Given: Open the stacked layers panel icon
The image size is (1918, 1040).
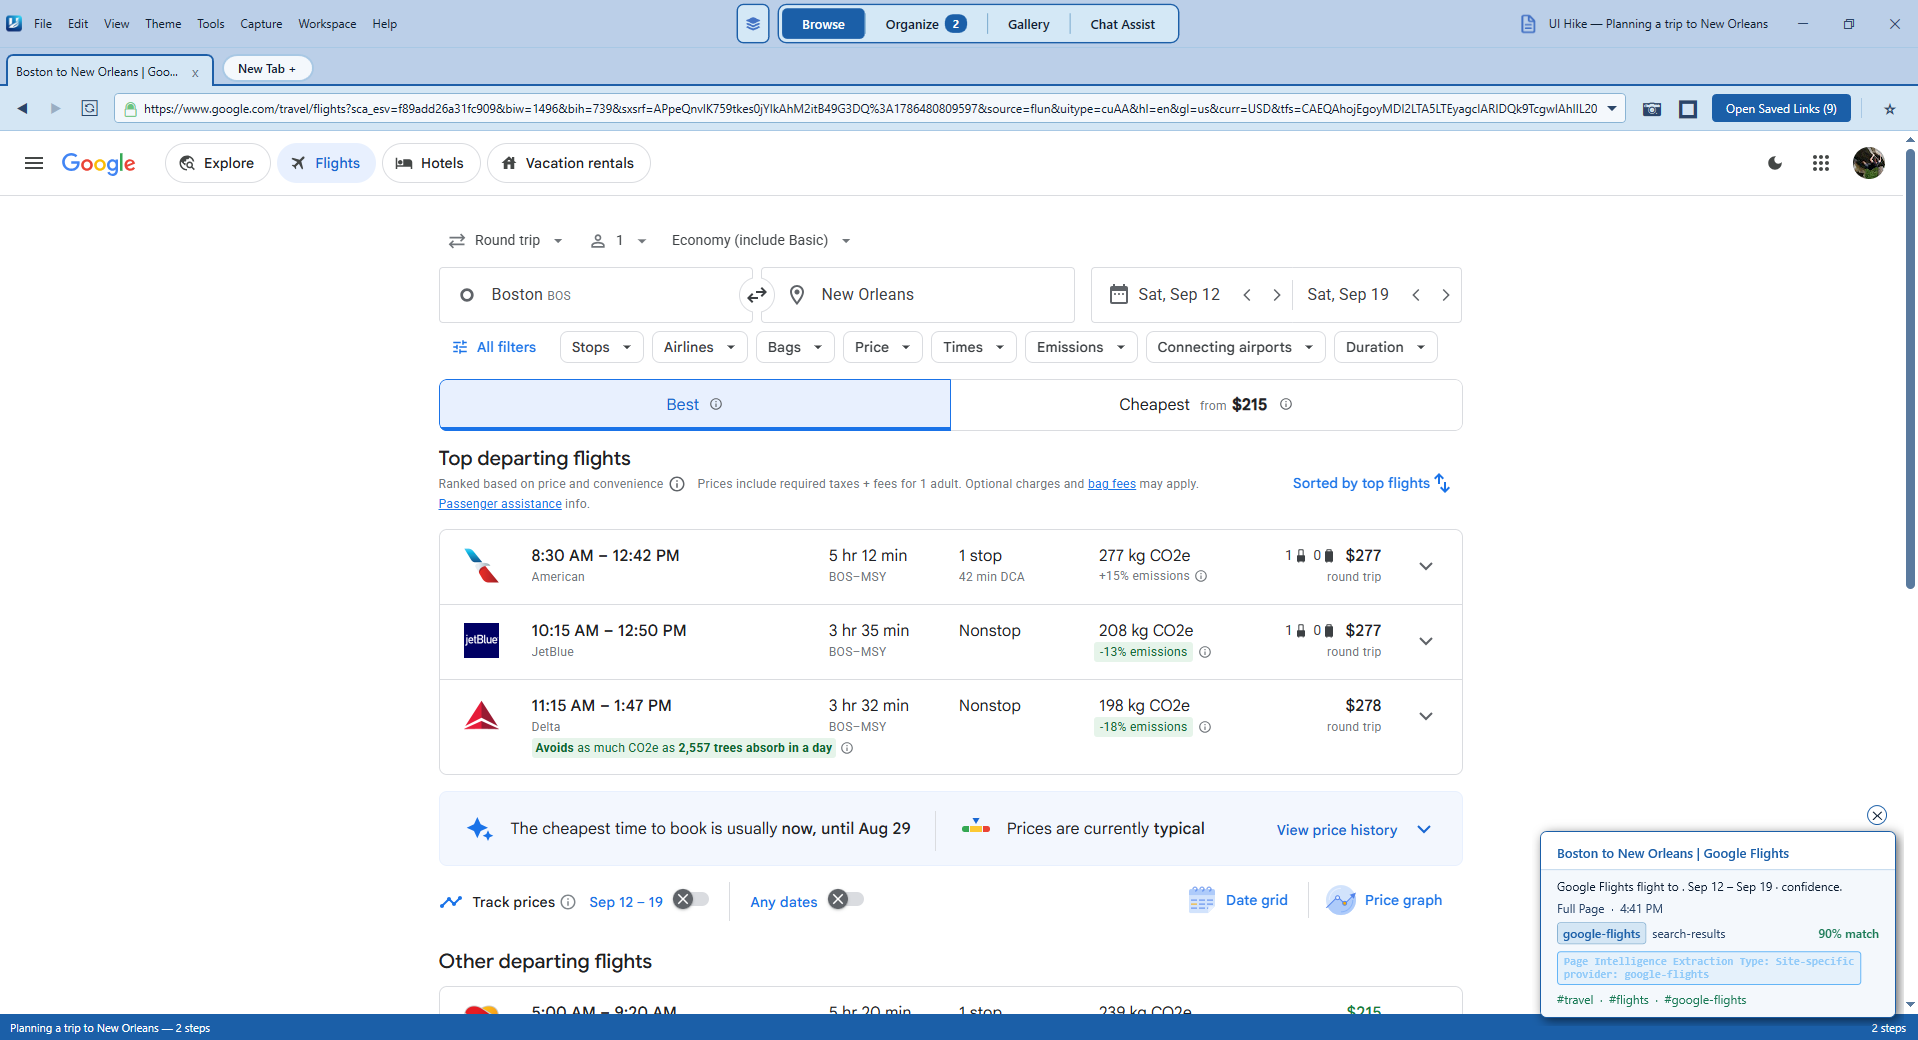Looking at the screenshot, I should coord(753,24).
